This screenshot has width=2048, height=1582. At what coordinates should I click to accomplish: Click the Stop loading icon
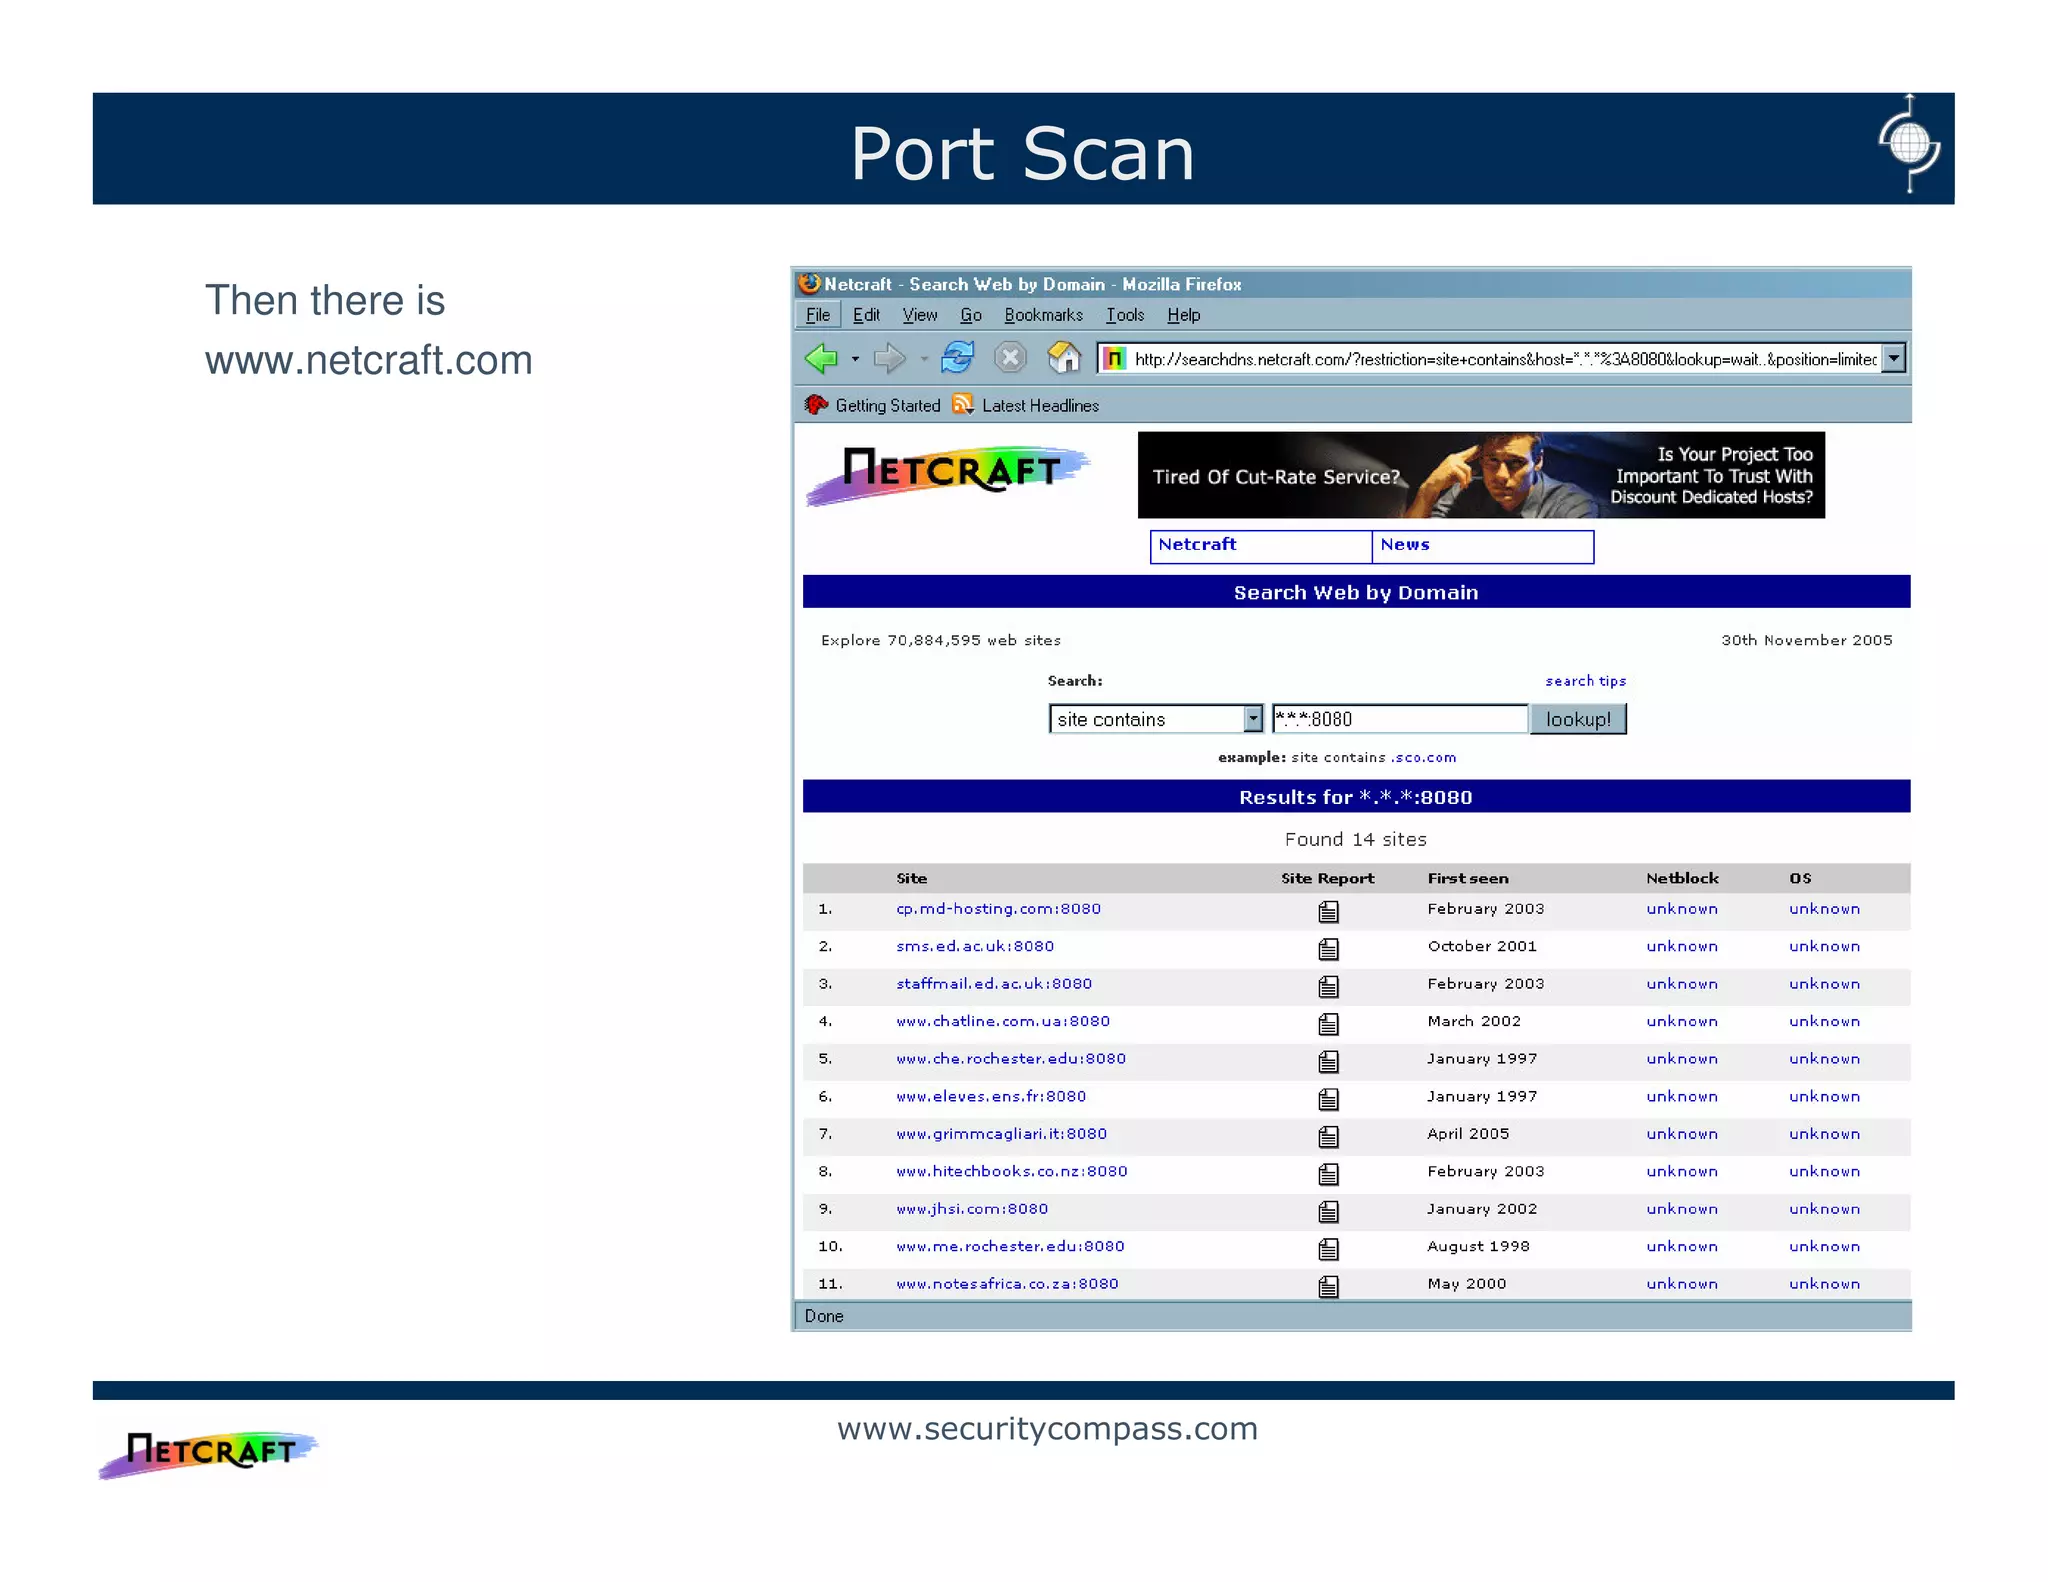pyautogui.click(x=1011, y=357)
